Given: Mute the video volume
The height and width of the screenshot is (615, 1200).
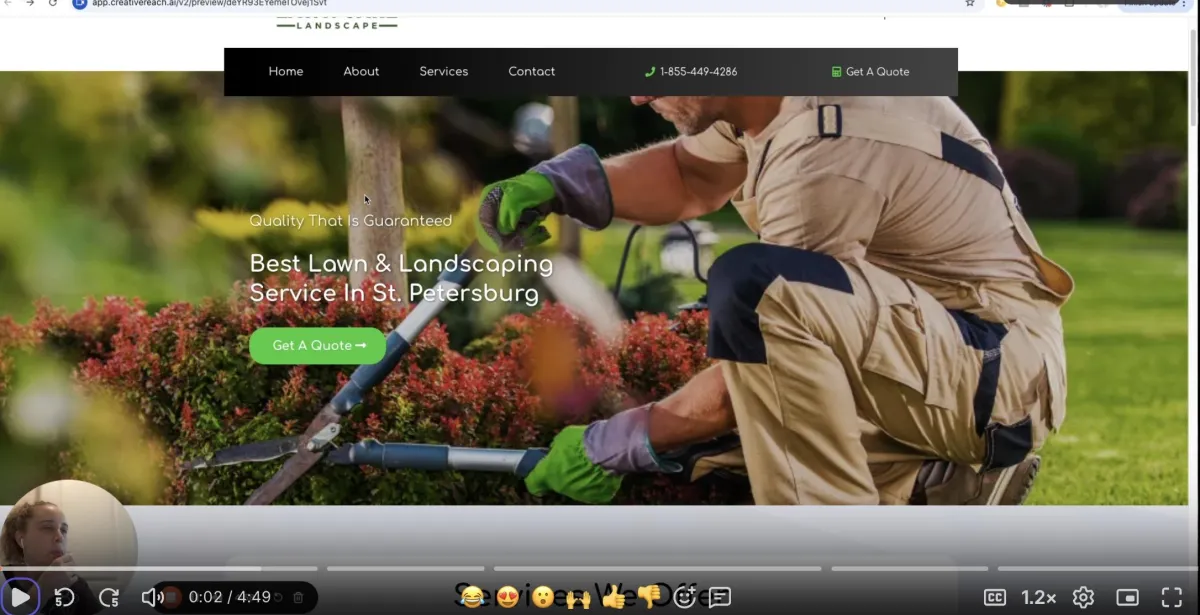Looking at the screenshot, I should coord(152,598).
